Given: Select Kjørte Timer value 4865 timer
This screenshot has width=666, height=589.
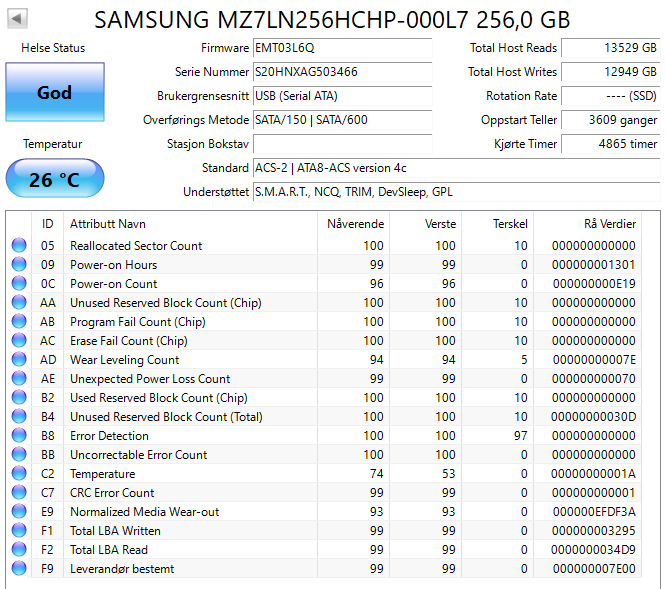Looking at the screenshot, I should click(611, 144).
